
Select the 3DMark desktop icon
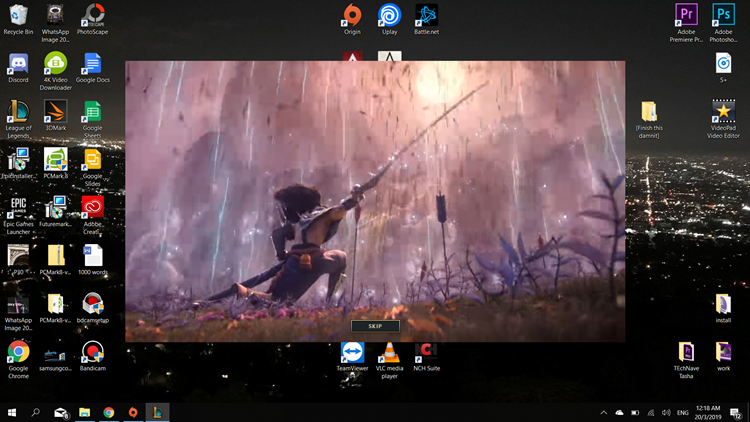[x=55, y=115]
